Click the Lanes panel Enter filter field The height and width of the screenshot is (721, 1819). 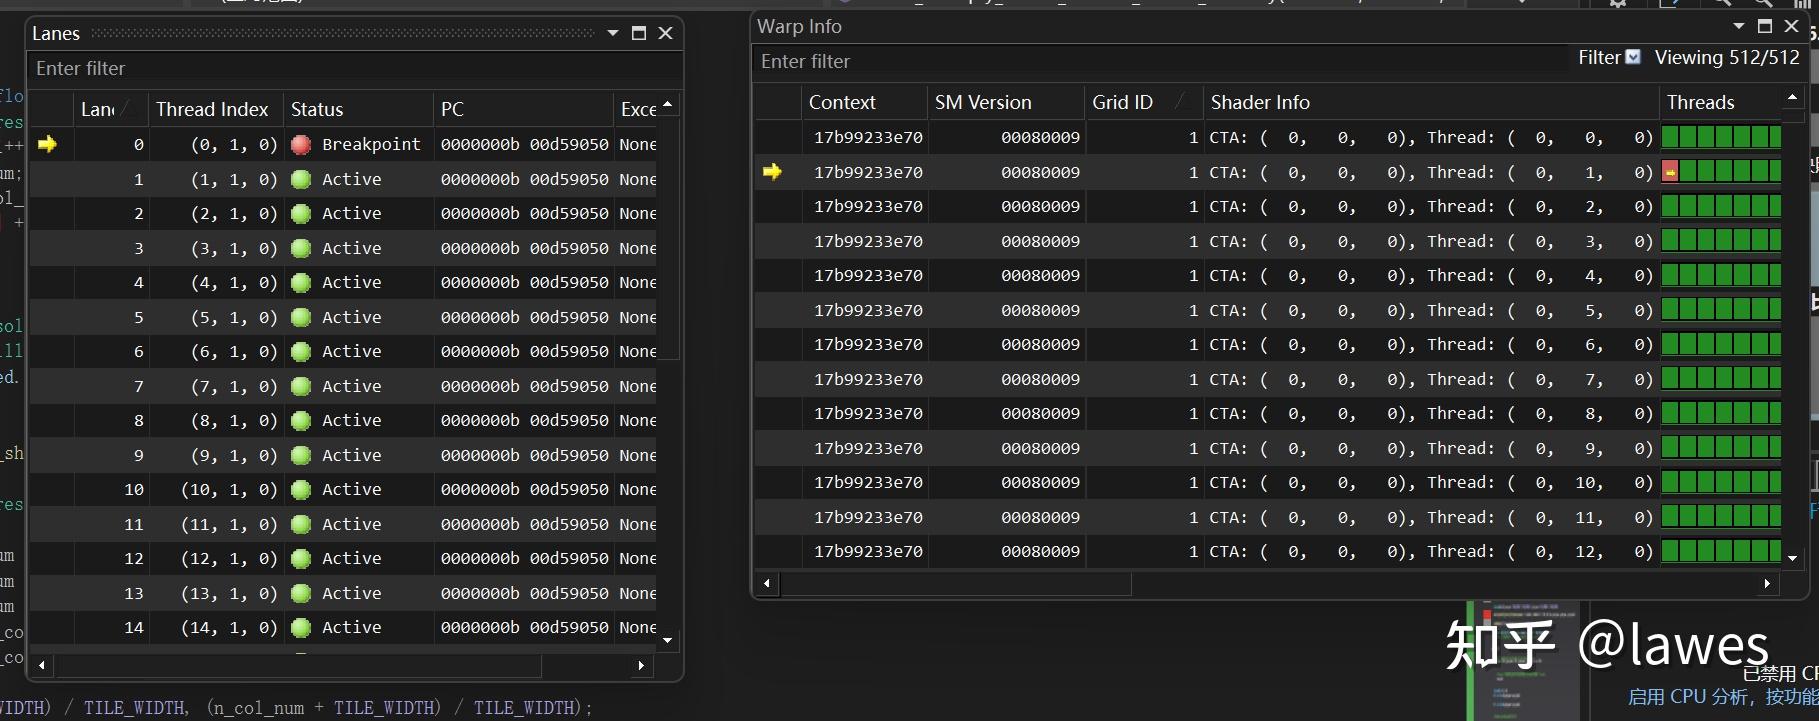point(300,68)
